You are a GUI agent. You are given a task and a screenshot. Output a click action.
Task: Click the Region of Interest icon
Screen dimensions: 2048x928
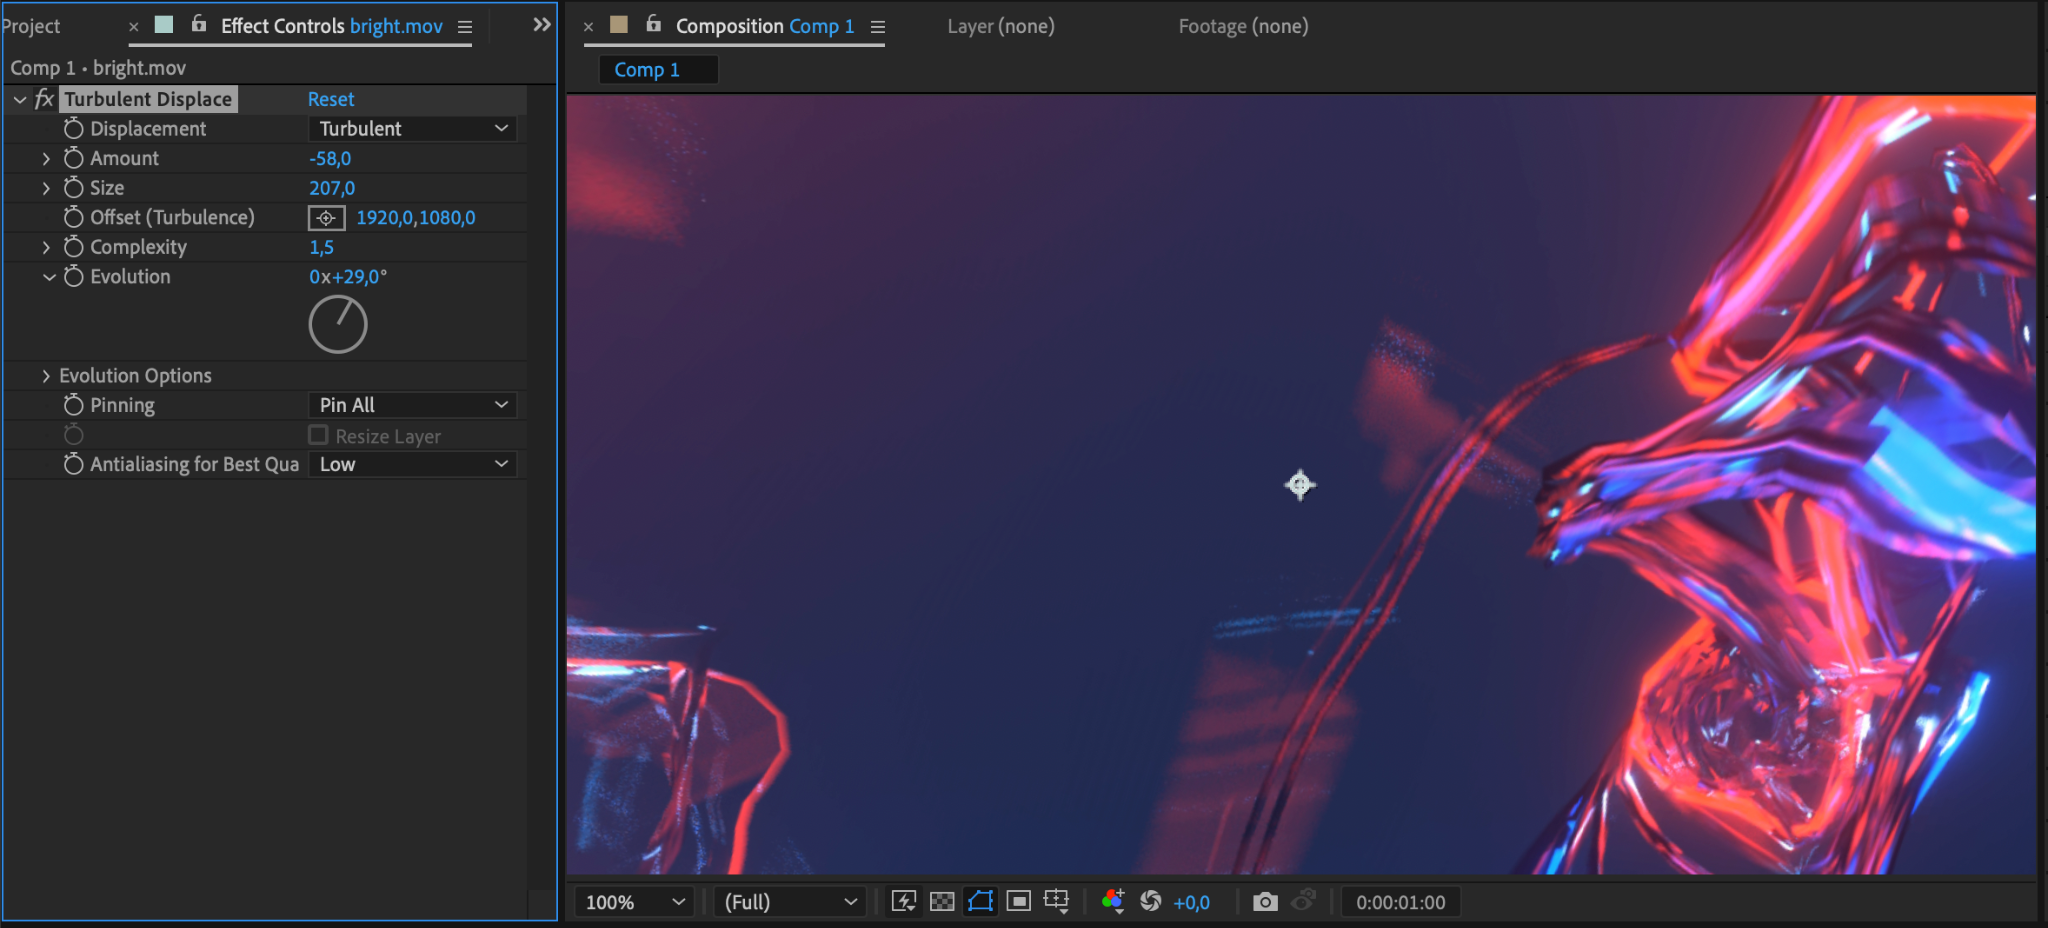[x=1018, y=901]
